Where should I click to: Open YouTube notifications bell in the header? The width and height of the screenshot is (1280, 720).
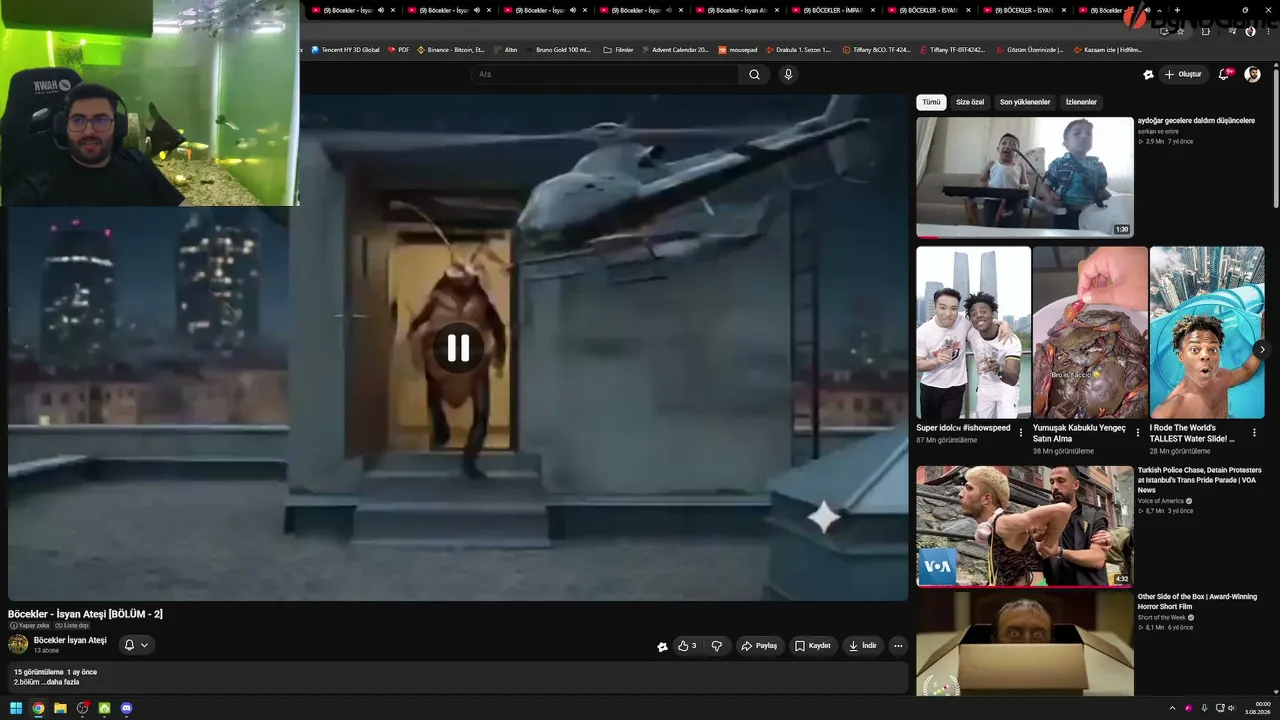coord(1223,74)
